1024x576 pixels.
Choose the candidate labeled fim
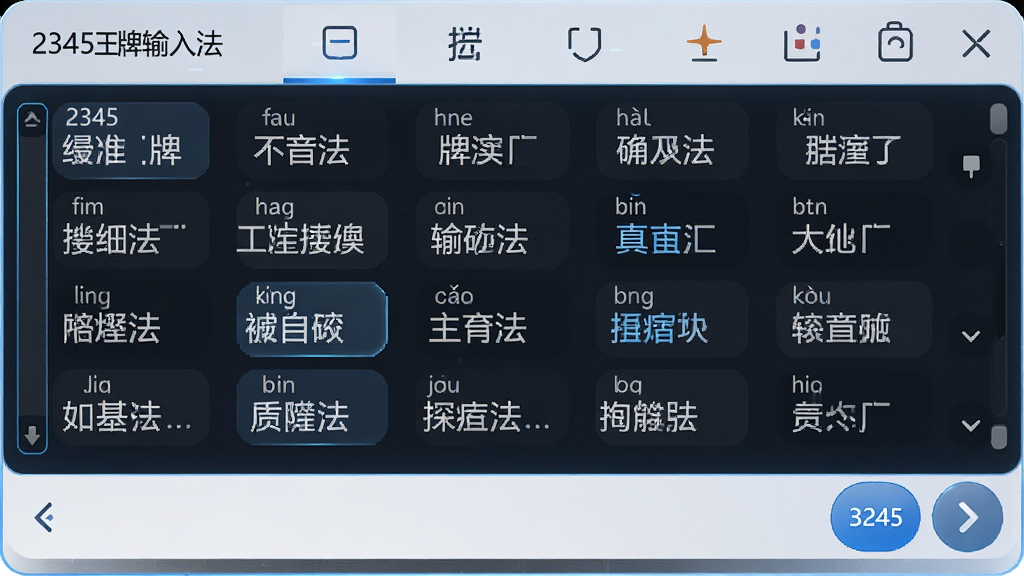click(131, 229)
